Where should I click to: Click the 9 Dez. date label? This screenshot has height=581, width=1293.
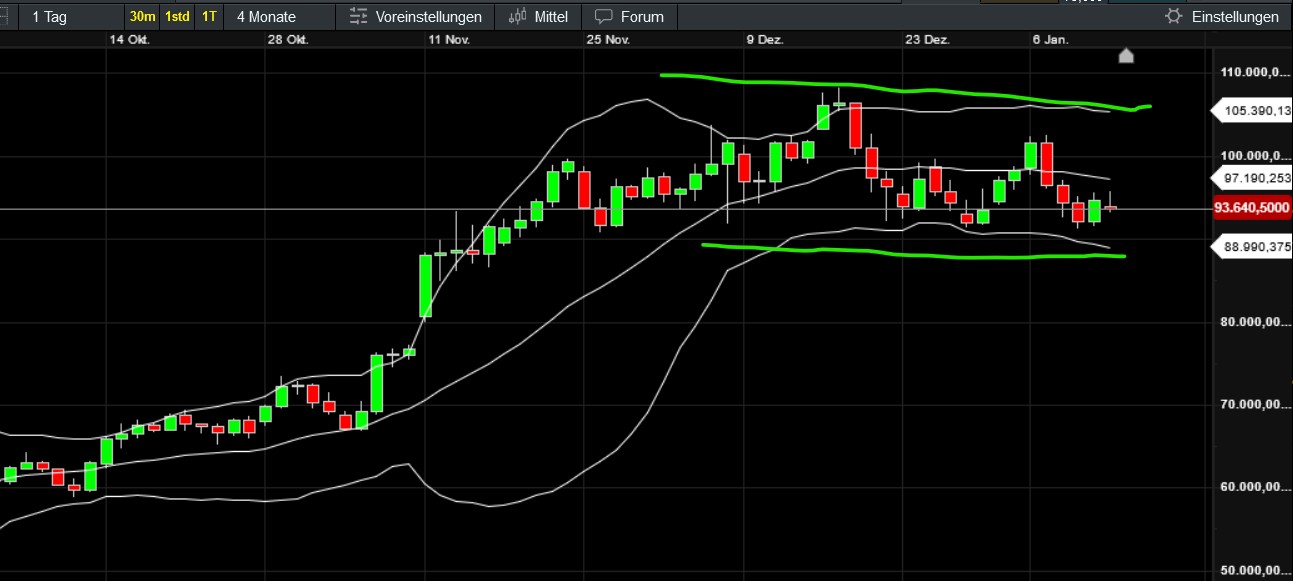coord(765,40)
